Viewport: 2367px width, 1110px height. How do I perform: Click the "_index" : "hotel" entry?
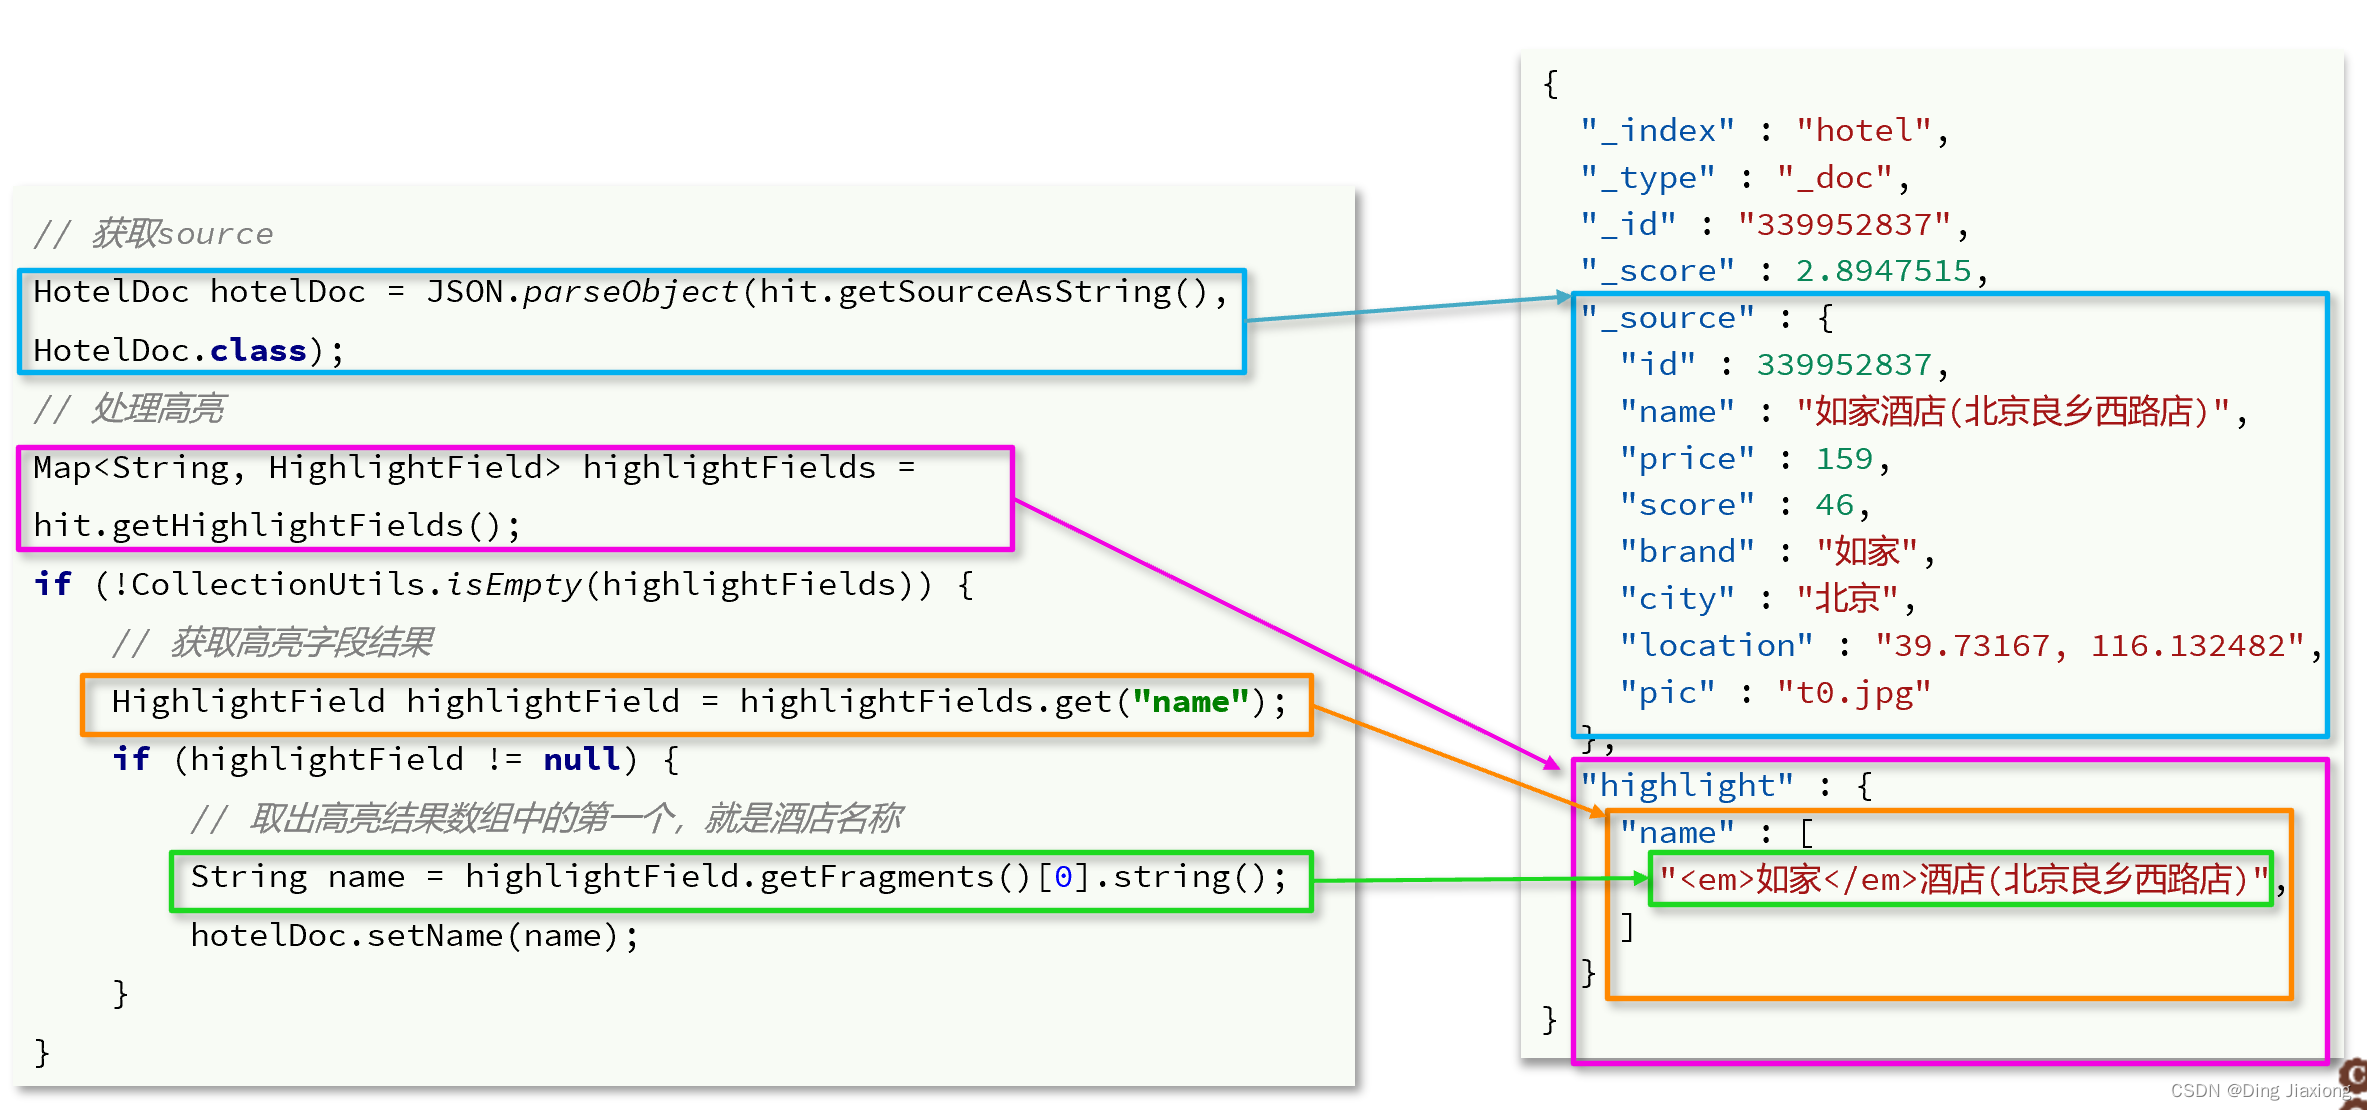point(1763,131)
